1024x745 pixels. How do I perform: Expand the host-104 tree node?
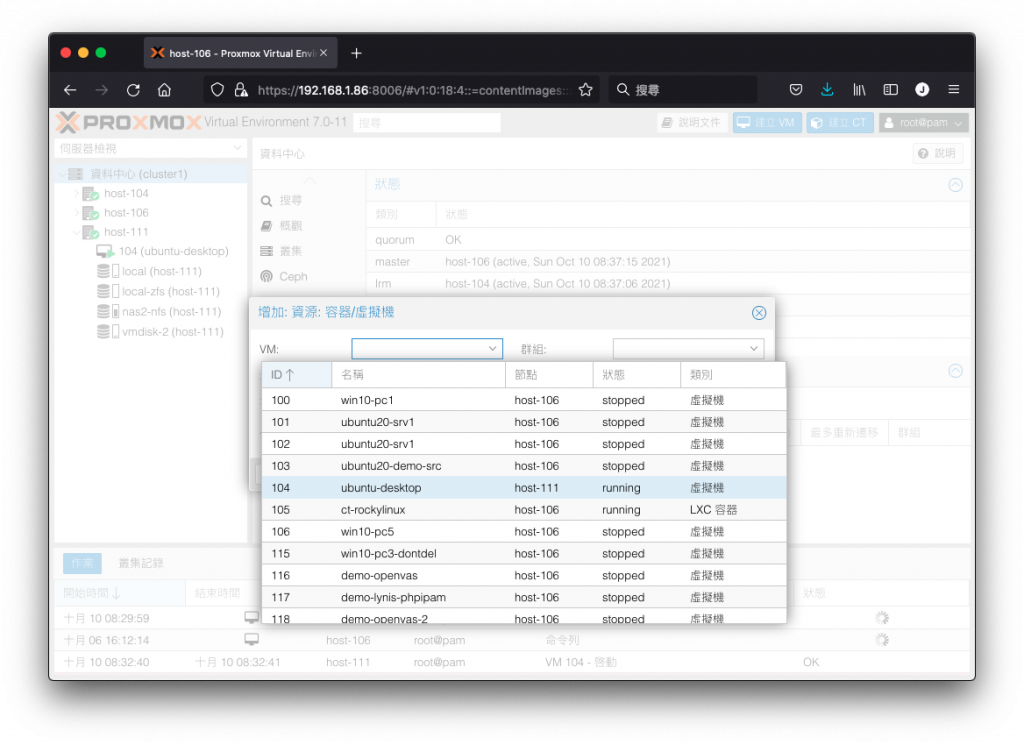[x=76, y=193]
